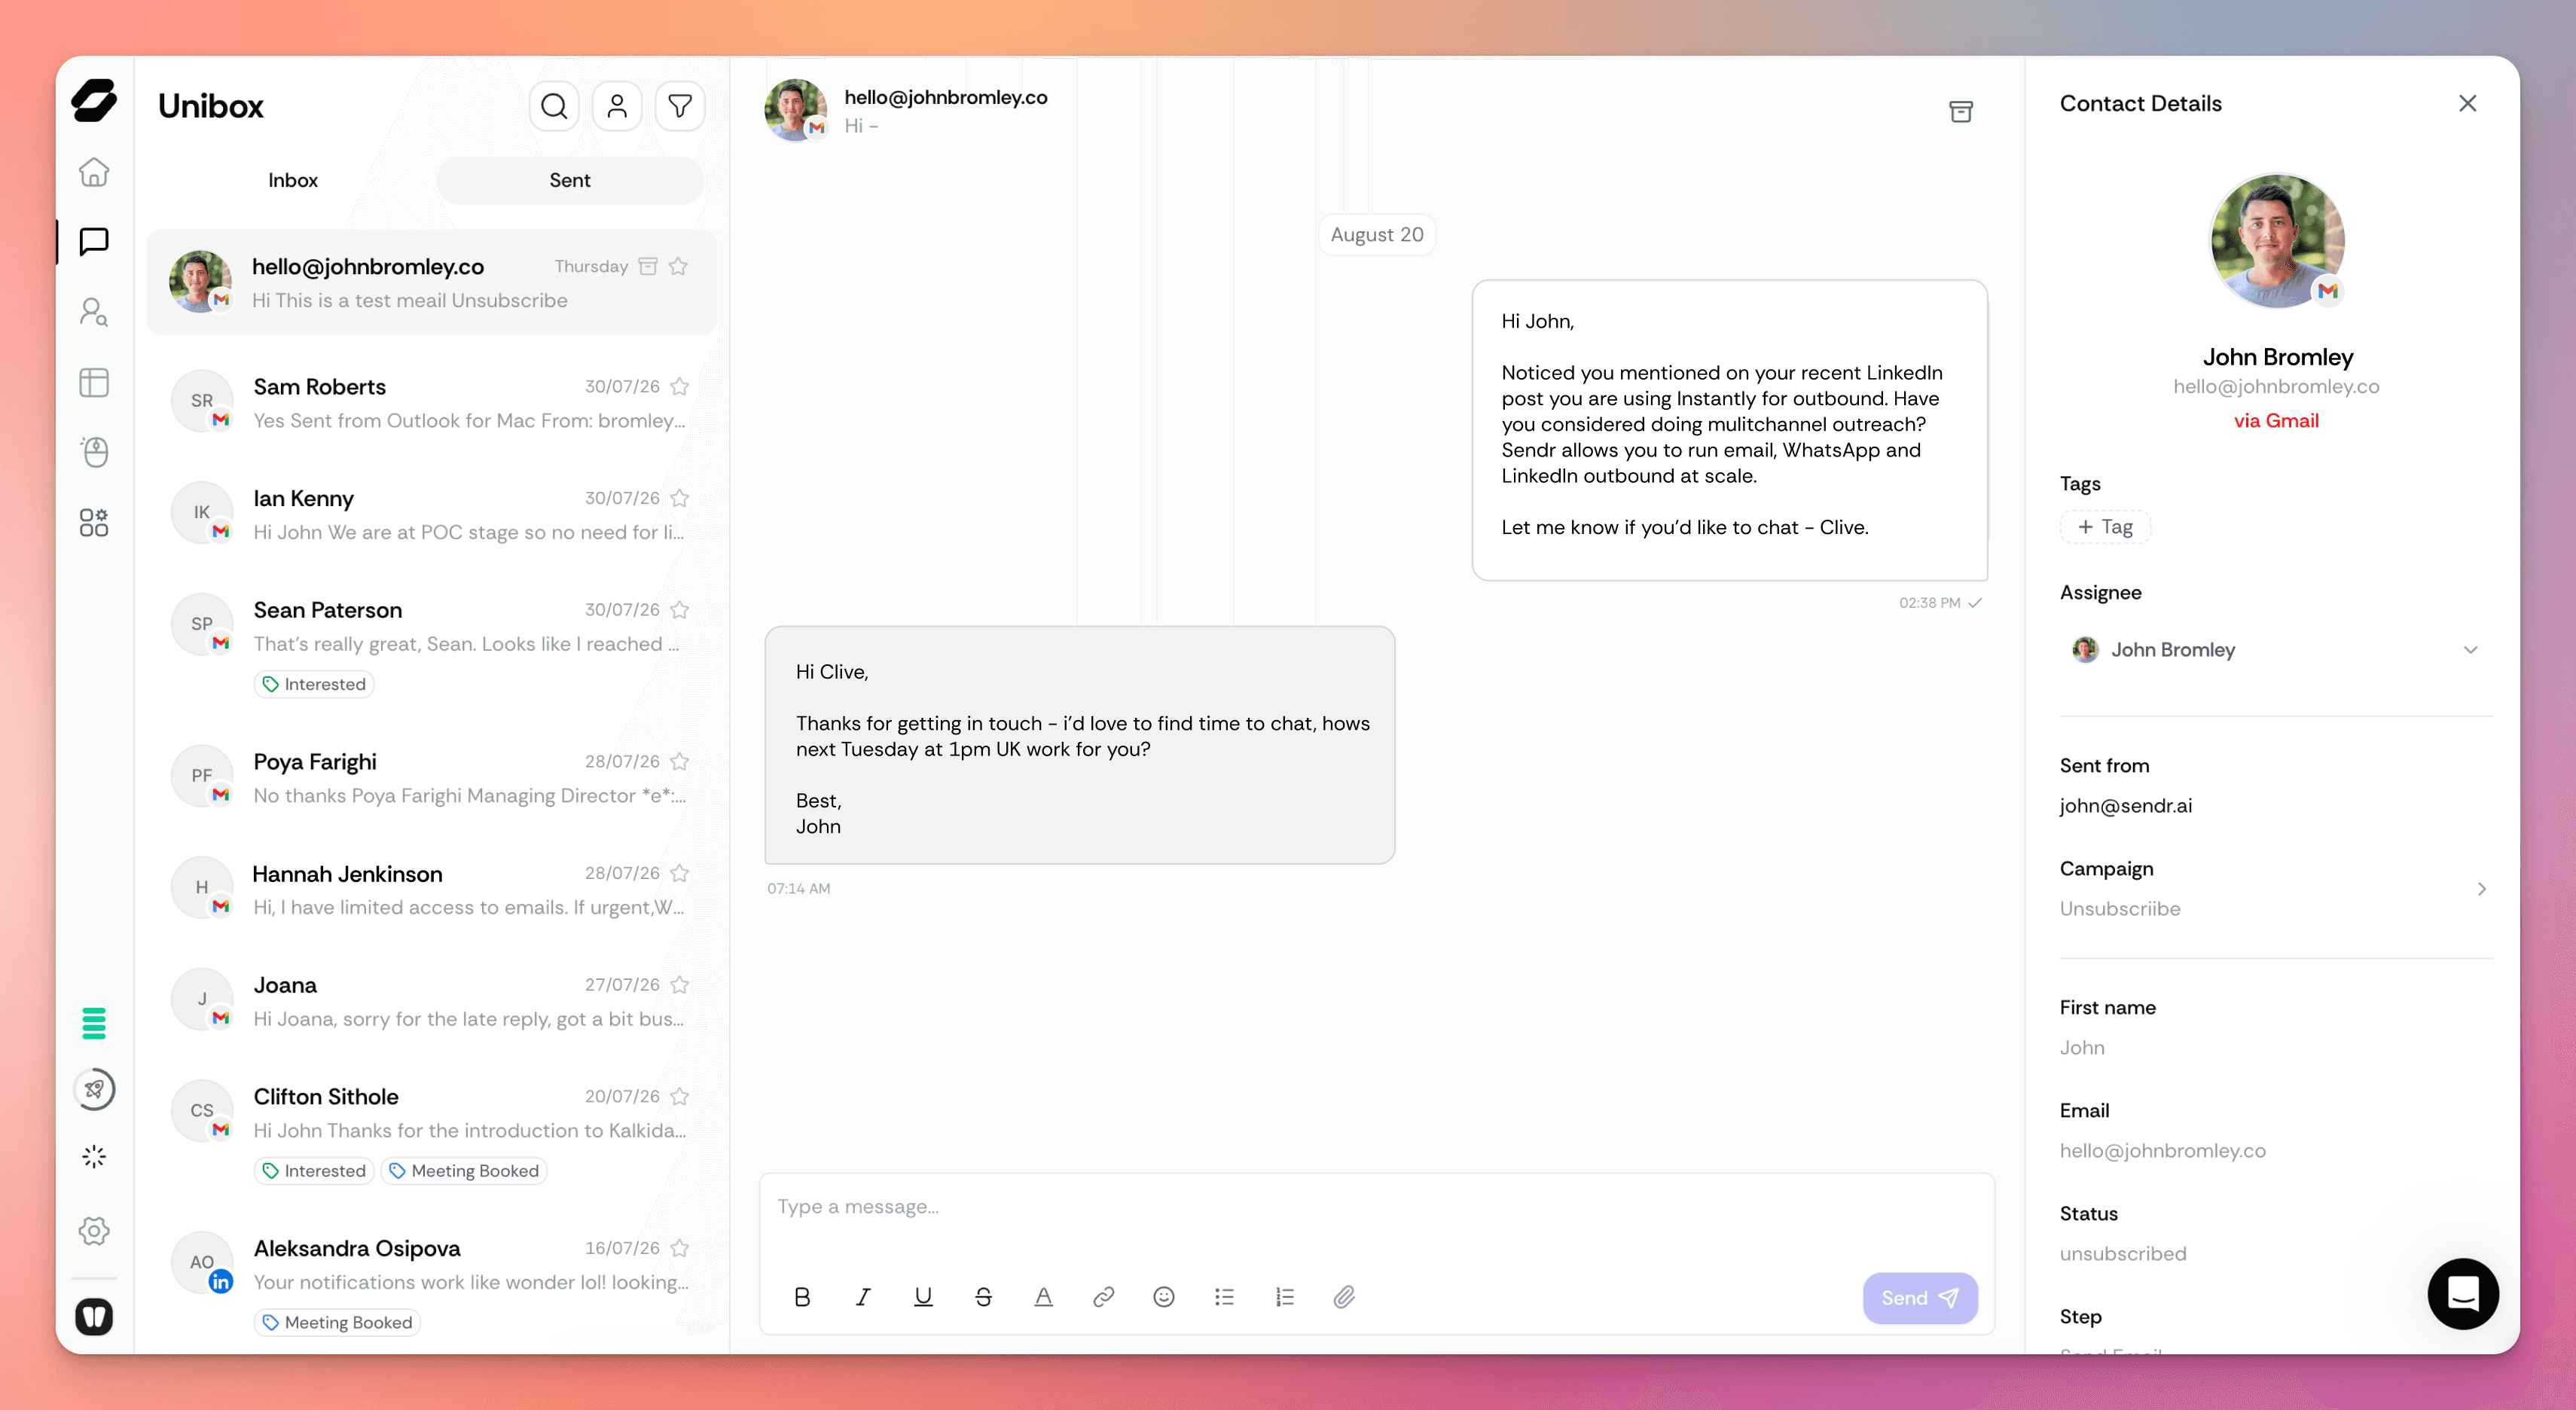Toggle italic formatting
The width and height of the screenshot is (2576, 1410).
pos(863,1297)
